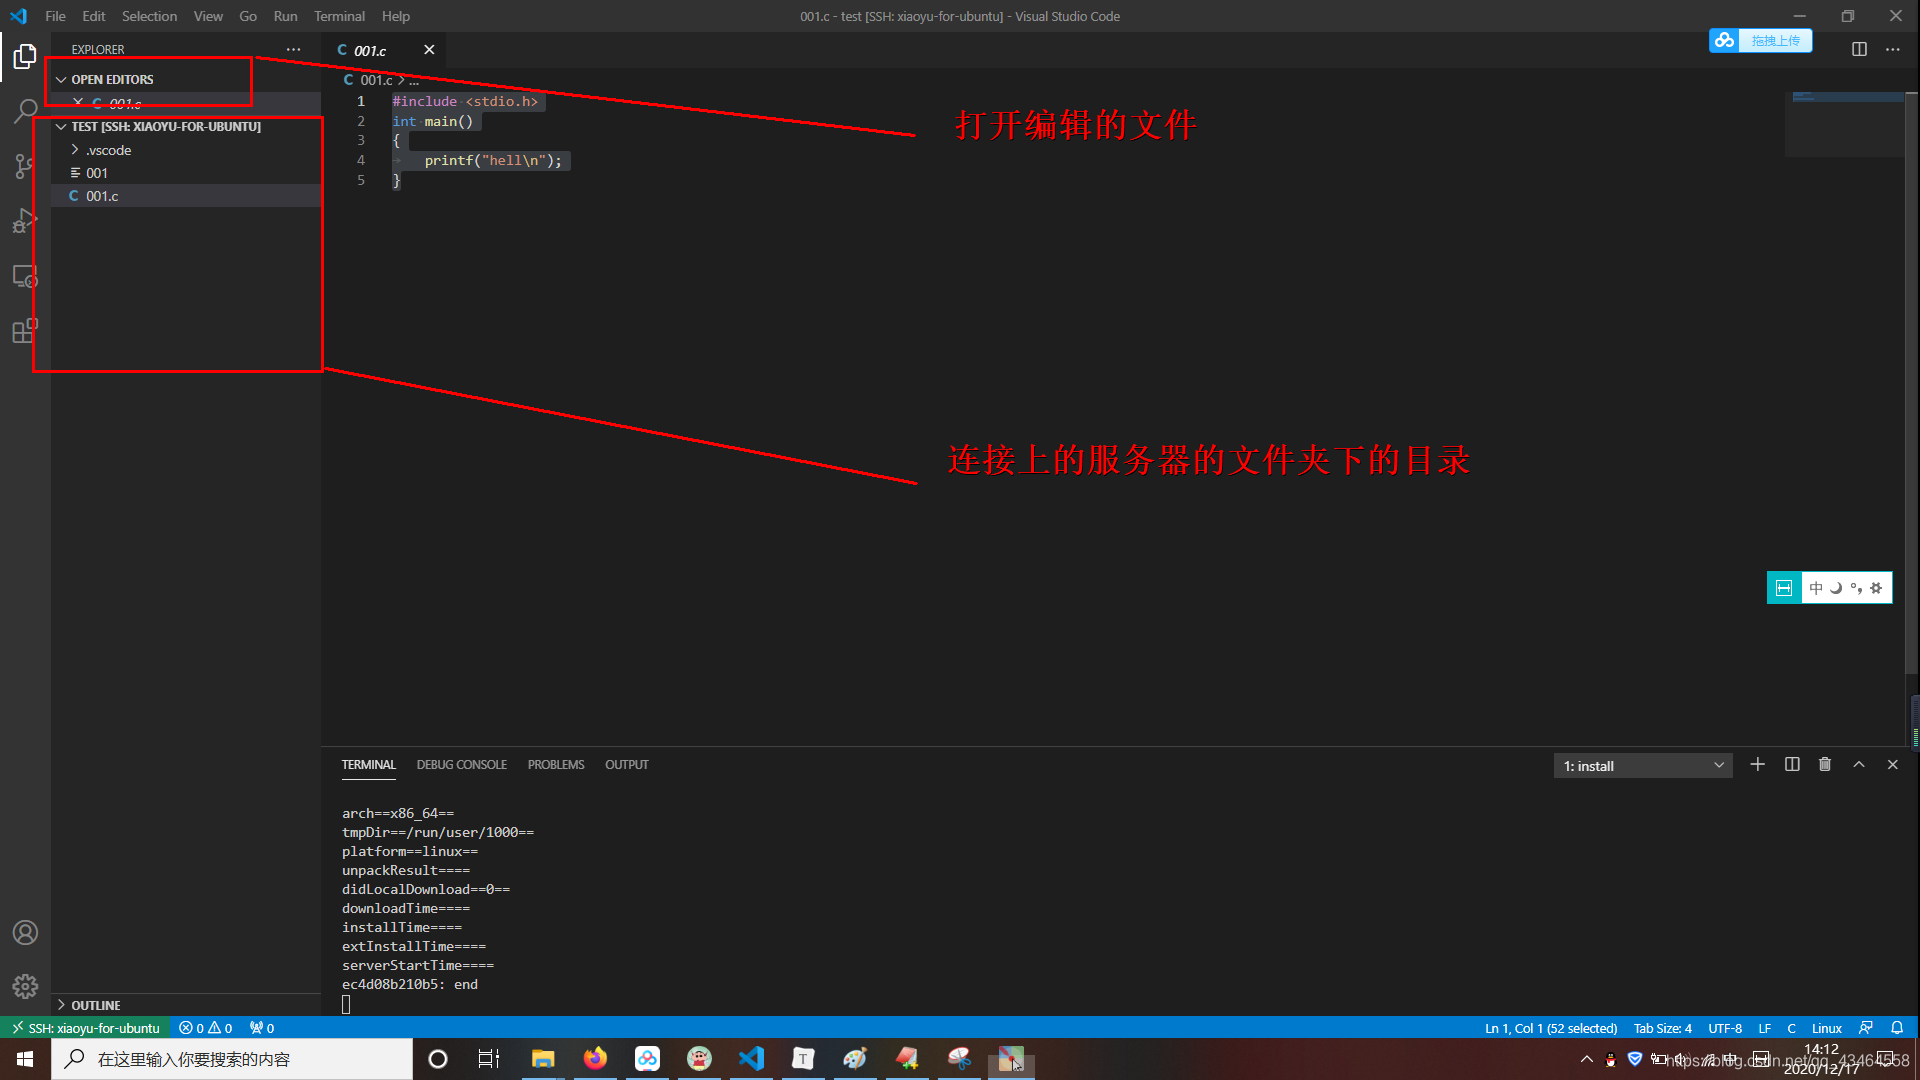Open the File menu
The height and width of the screenshot is (1080, 1920).
(56, 16)
